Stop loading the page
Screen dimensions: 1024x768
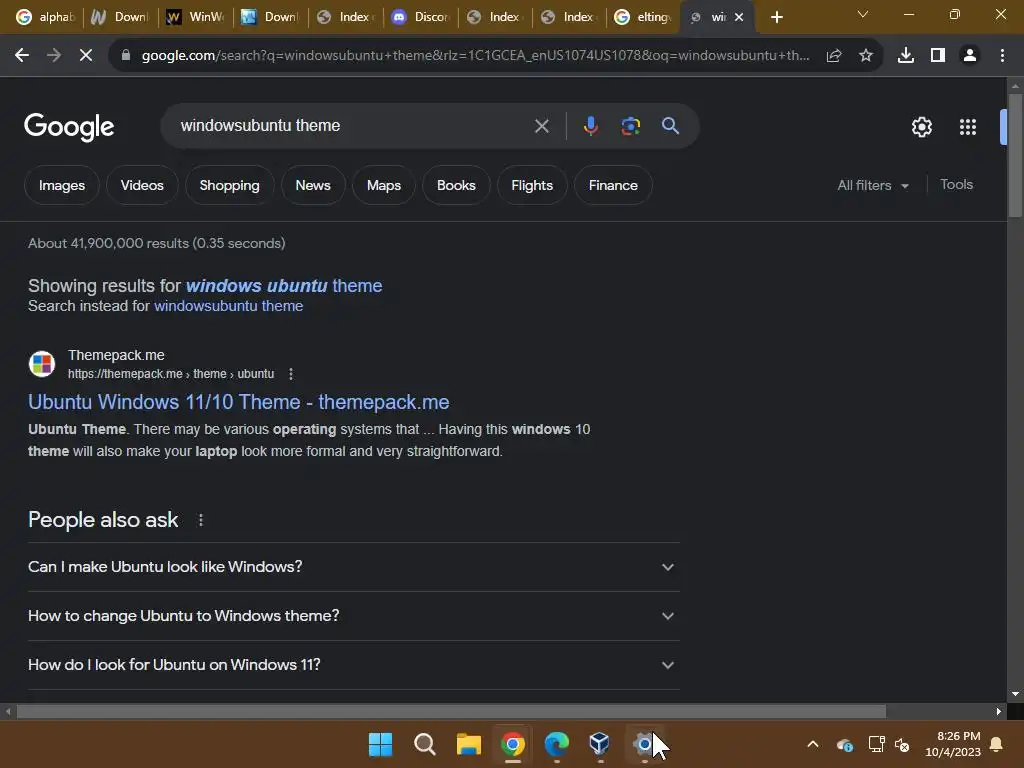tap(86, 56)
